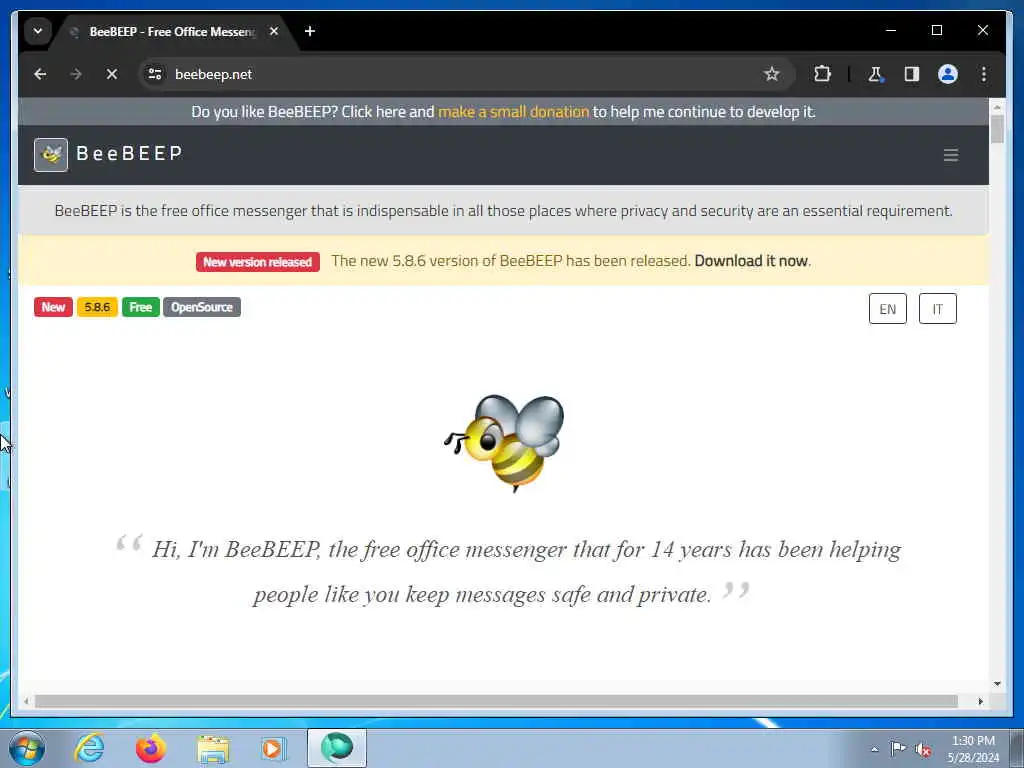Click the active green browser taskbar icon
This screenshot has height=768, width=1024.
click(x=337, y=748)
